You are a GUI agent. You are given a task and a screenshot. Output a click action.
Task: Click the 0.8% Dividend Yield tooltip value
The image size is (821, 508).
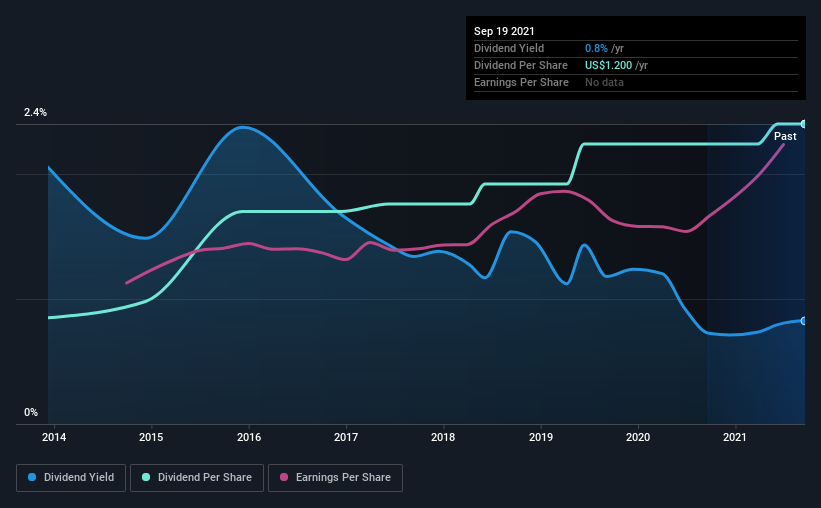click(x=596, y=48)
